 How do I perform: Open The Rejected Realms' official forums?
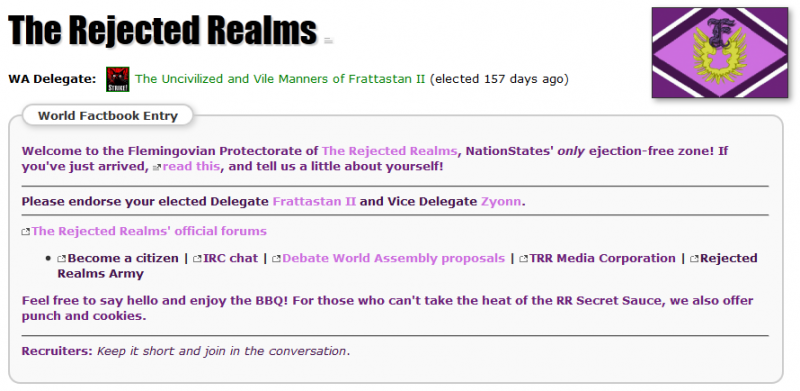tap(149, 231)
